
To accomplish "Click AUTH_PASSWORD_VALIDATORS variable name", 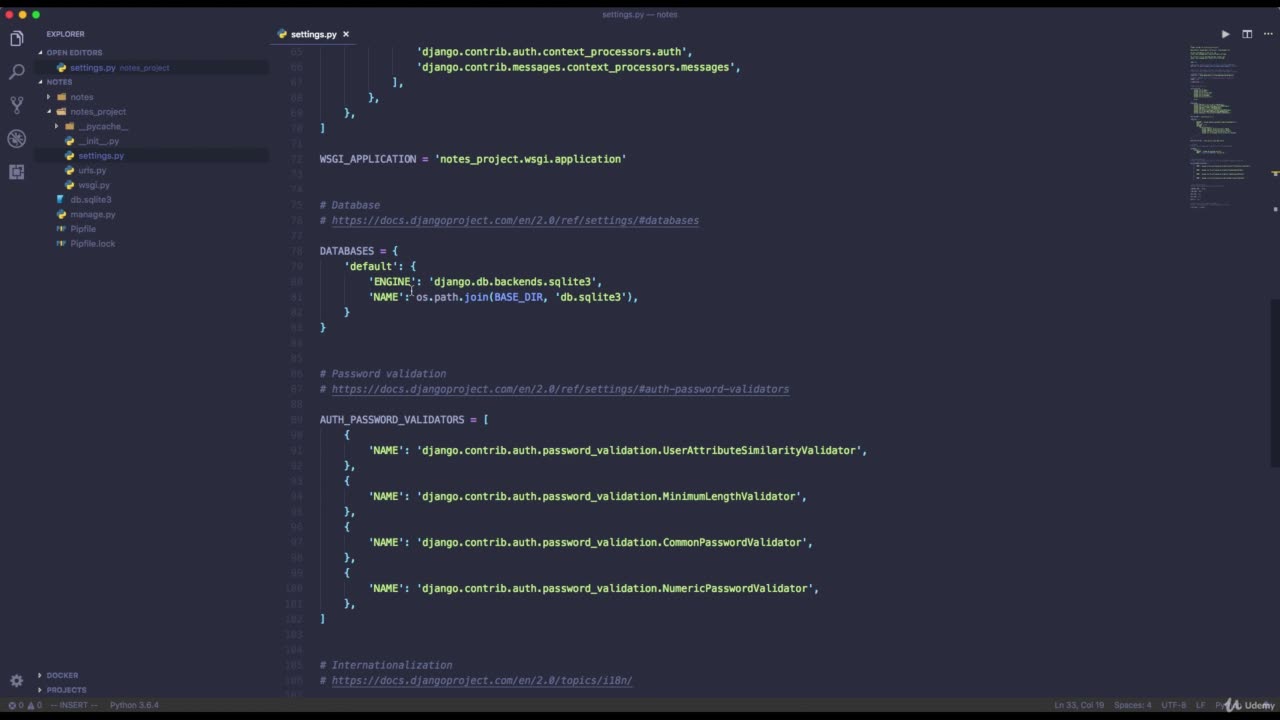I will pos(392,420).
